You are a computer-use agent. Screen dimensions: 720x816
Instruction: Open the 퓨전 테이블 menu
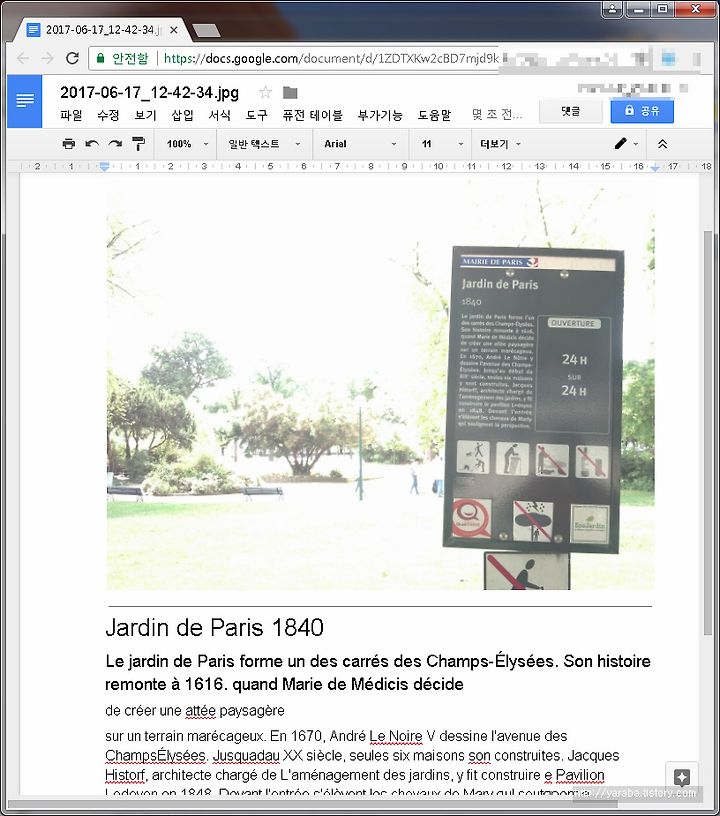pos(313,115)
